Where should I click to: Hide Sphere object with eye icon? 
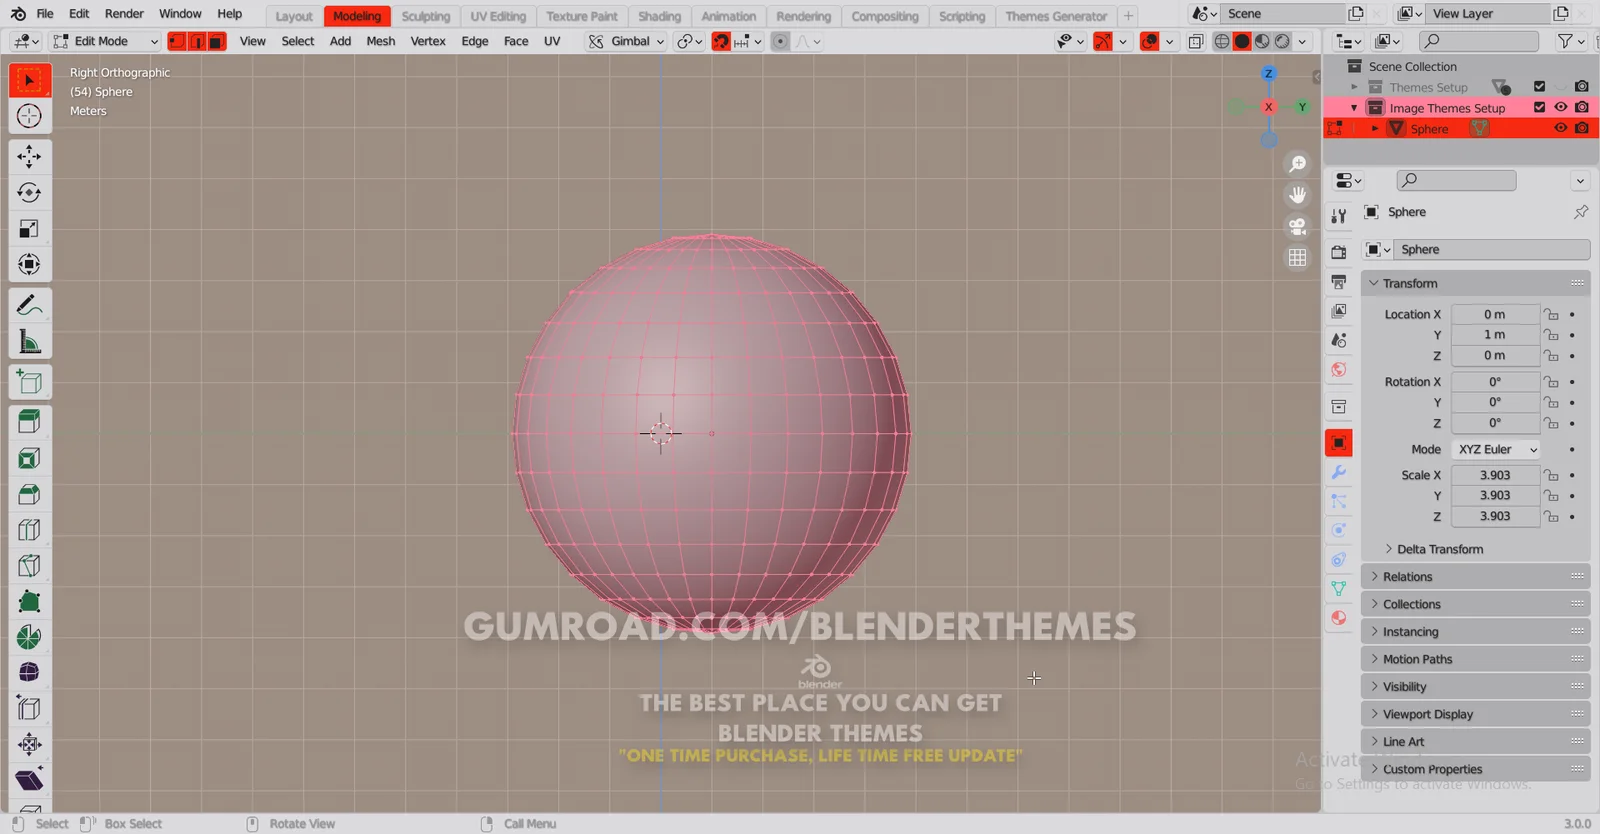(x=1561, y=128)
